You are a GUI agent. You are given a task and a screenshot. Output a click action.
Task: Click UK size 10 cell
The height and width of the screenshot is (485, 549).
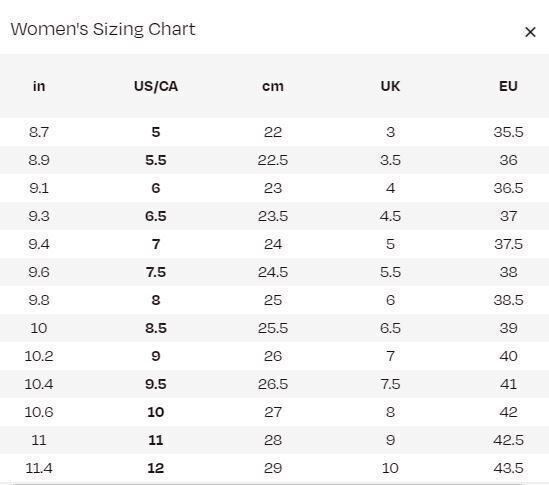pos(390,468)
